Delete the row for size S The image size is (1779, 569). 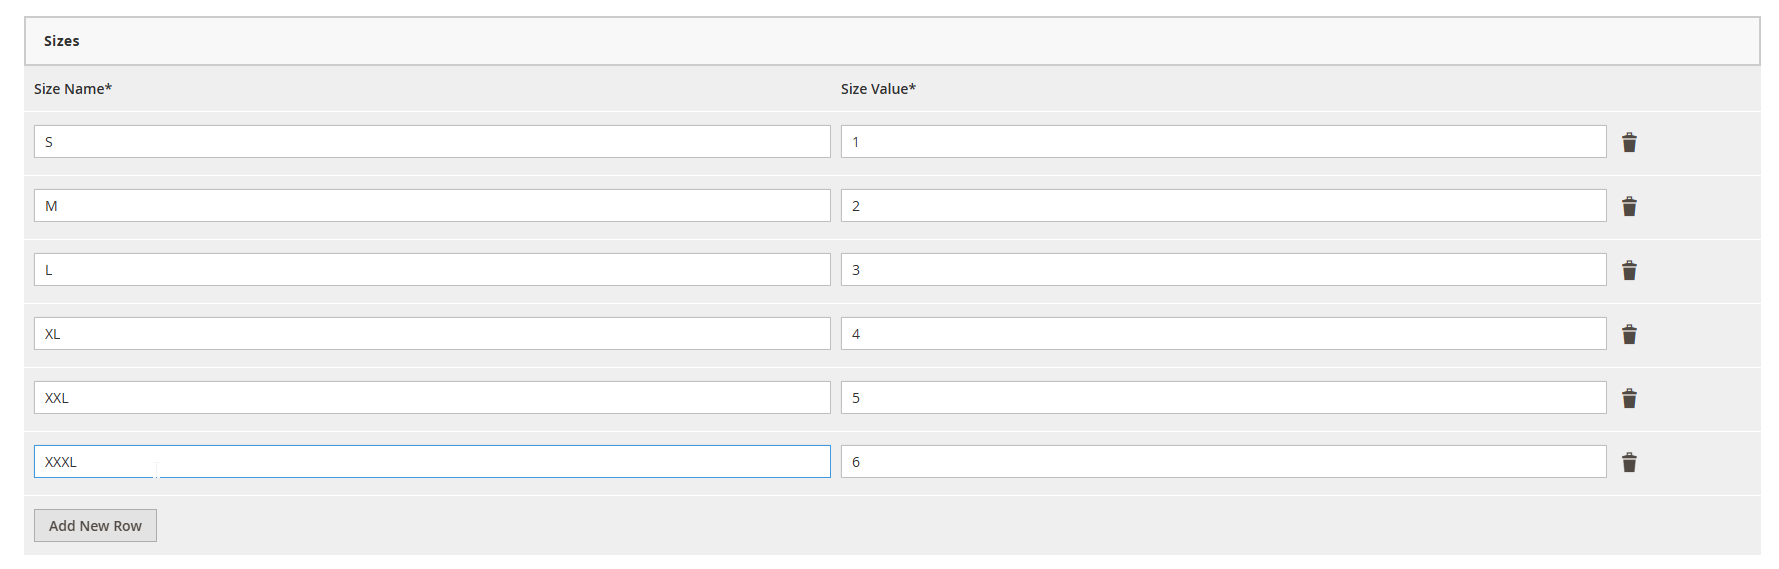point(1629,142)
